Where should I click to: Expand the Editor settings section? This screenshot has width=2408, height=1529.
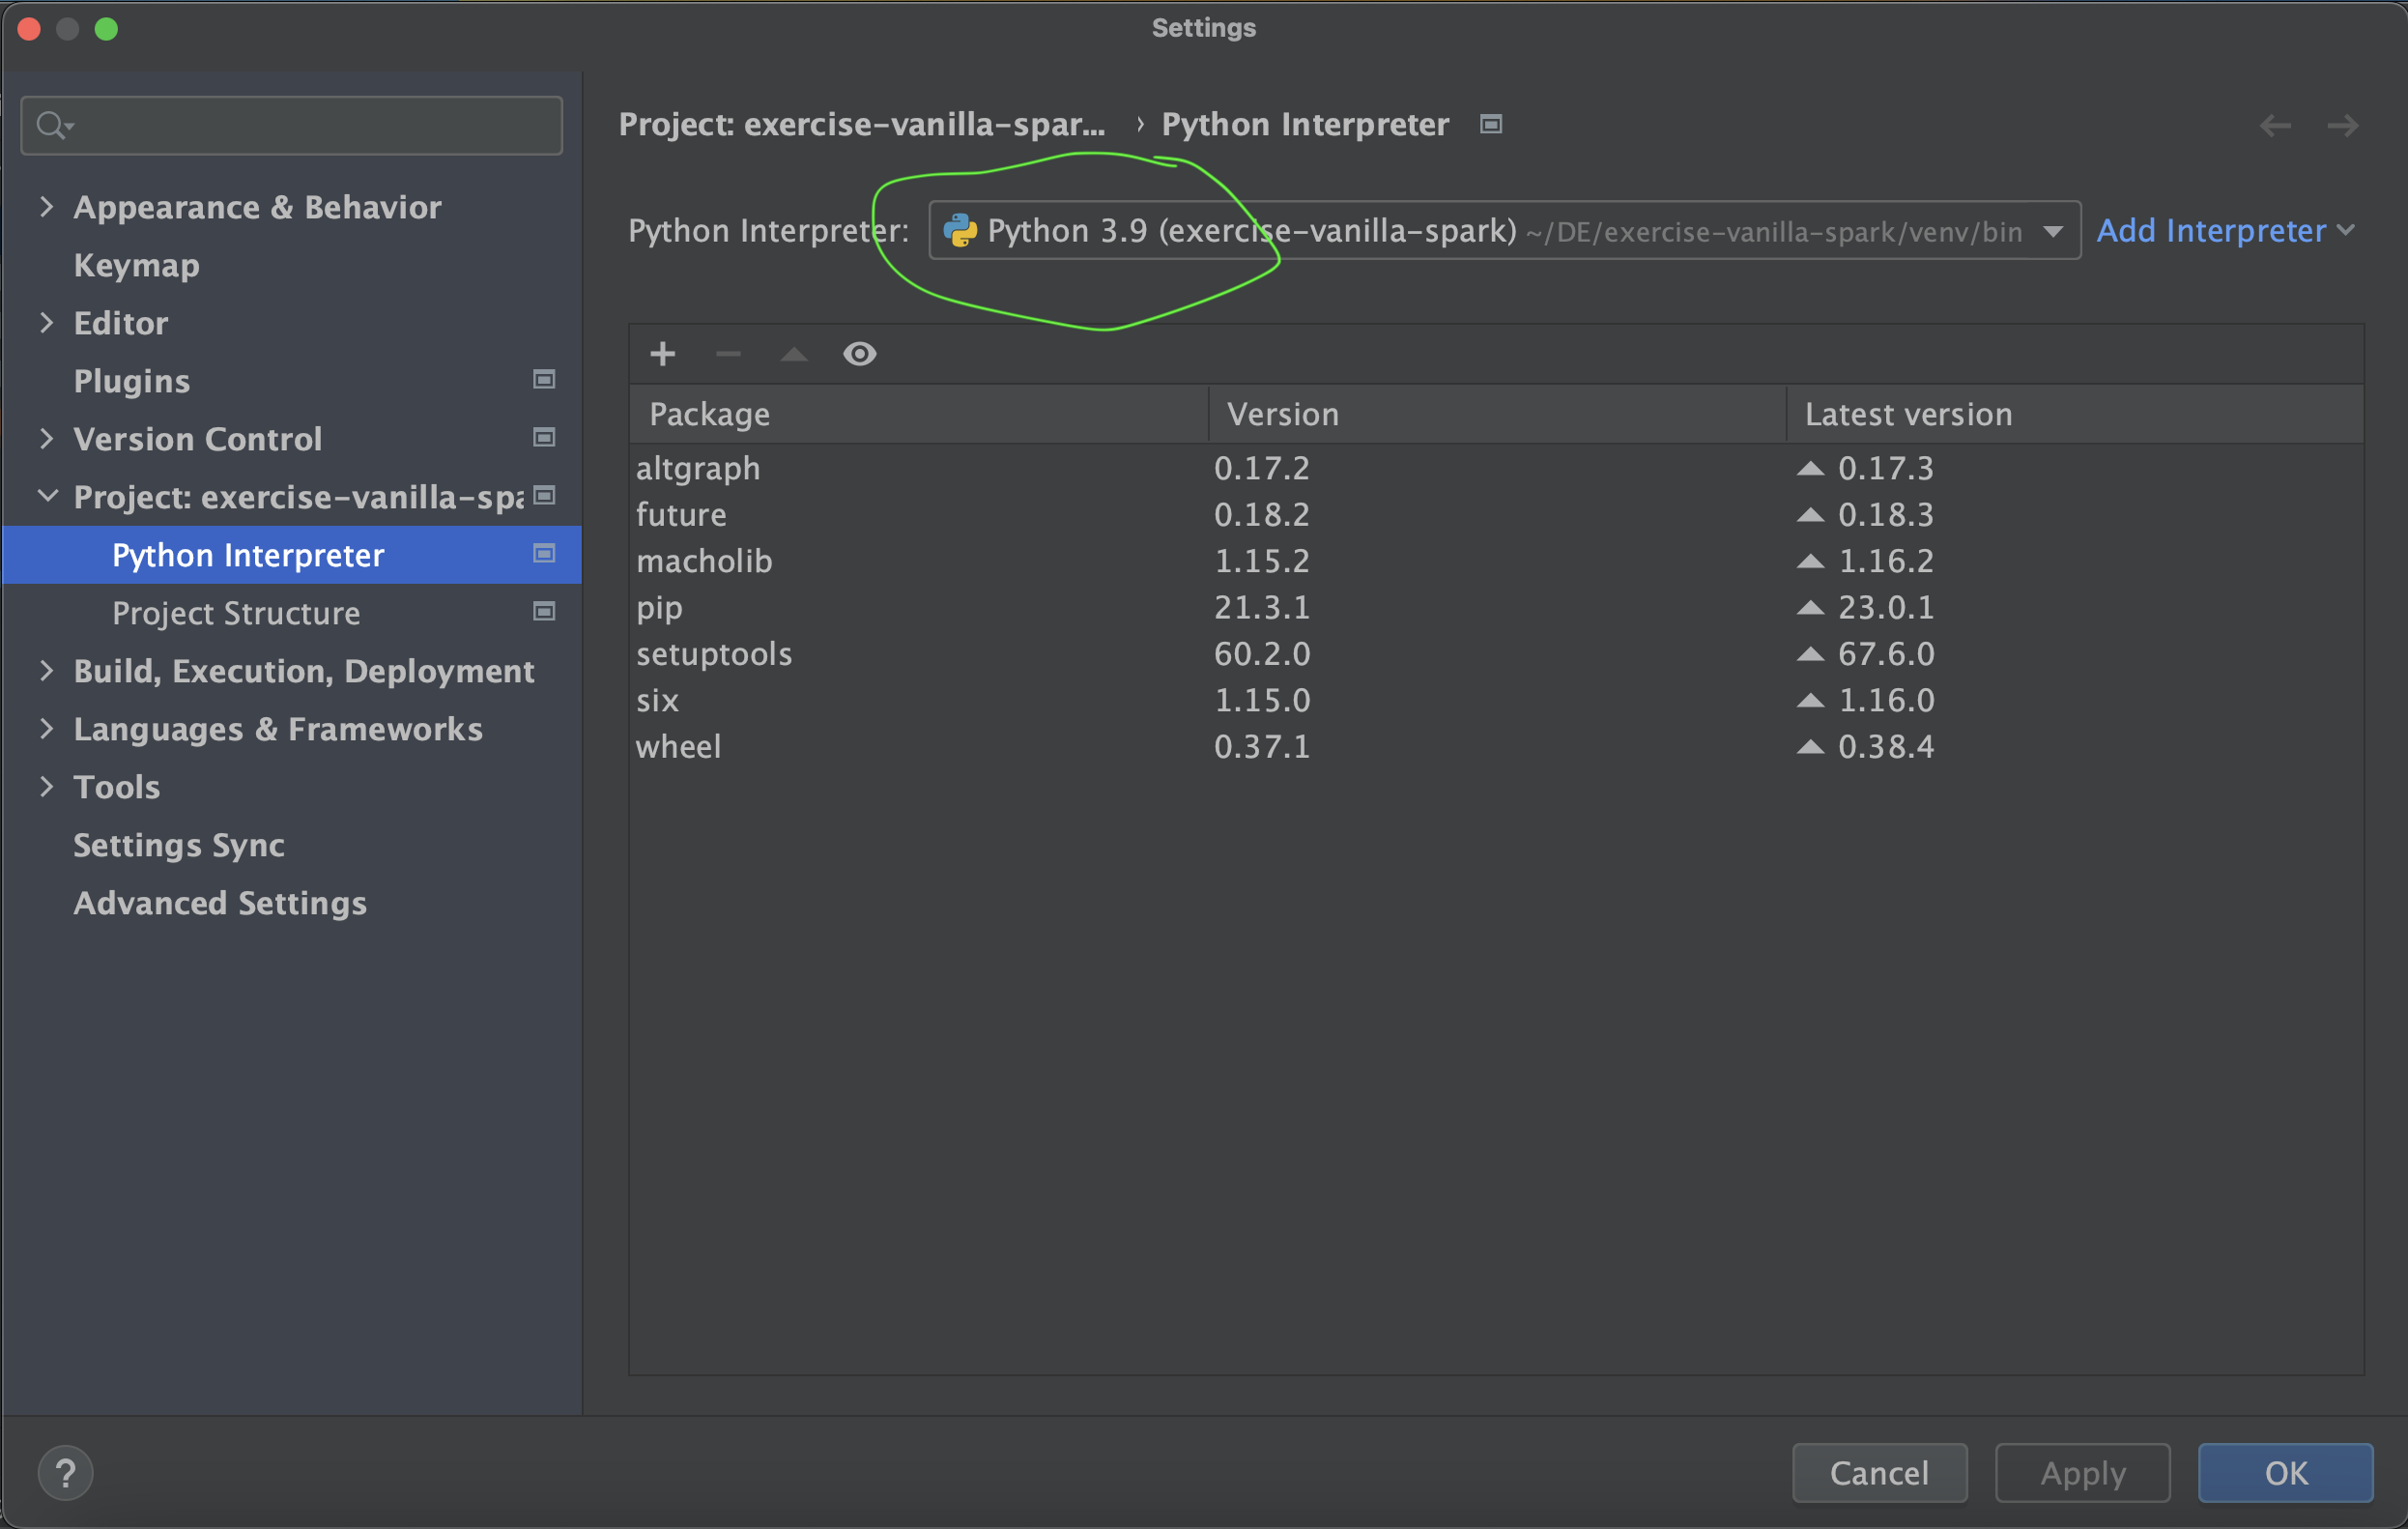point(46,323)
